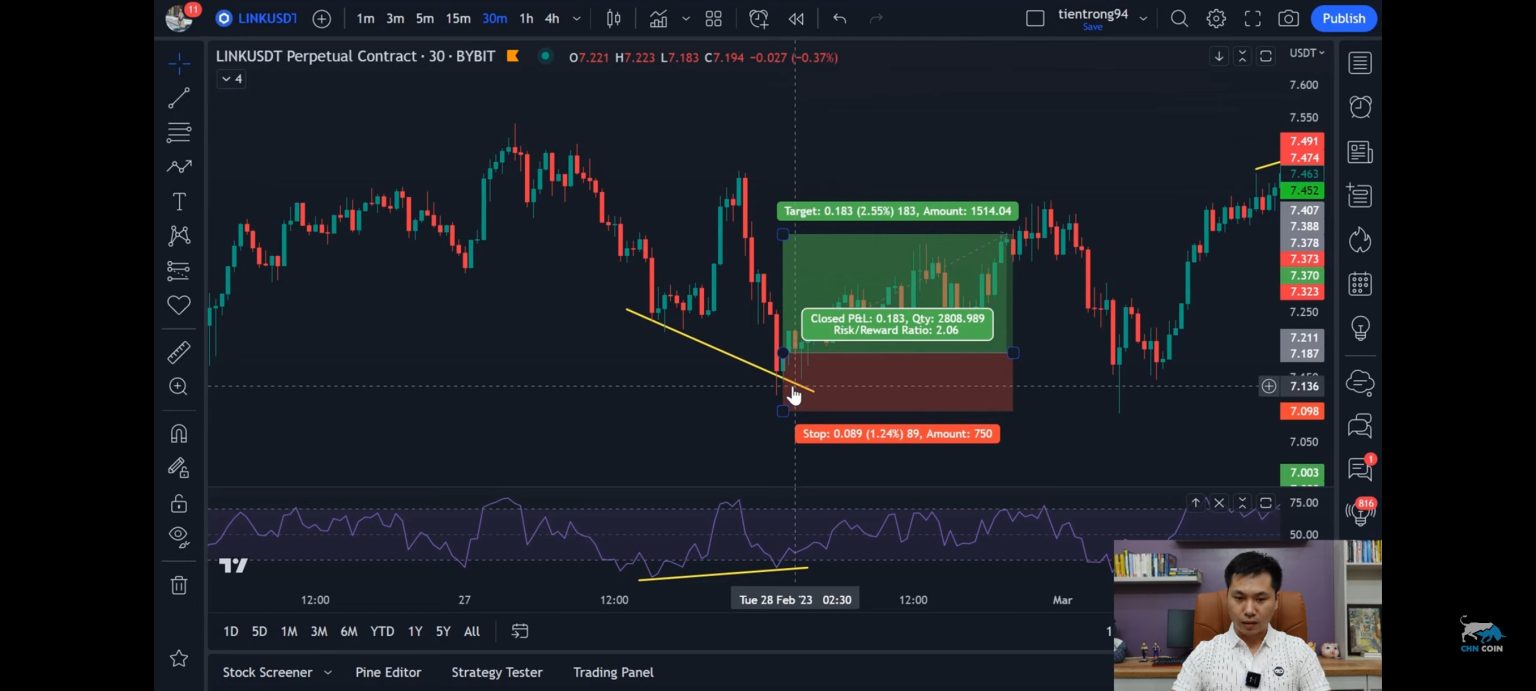Select the ruler measure tool

tap(179, 352)
